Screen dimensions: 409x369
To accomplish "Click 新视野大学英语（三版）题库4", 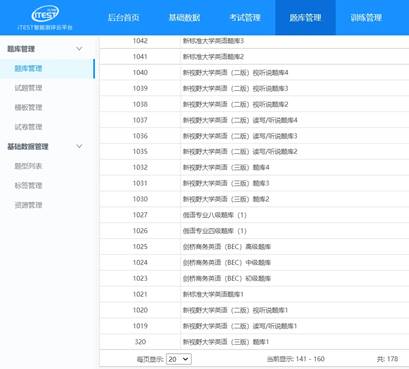I will click(x=226, y=167).
